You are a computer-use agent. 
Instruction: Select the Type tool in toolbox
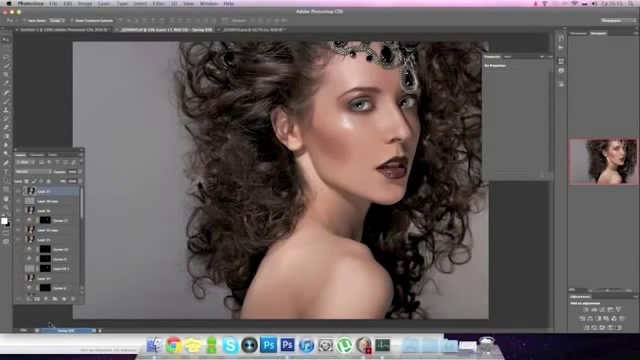pyautogui.click(x=6, y=172)
